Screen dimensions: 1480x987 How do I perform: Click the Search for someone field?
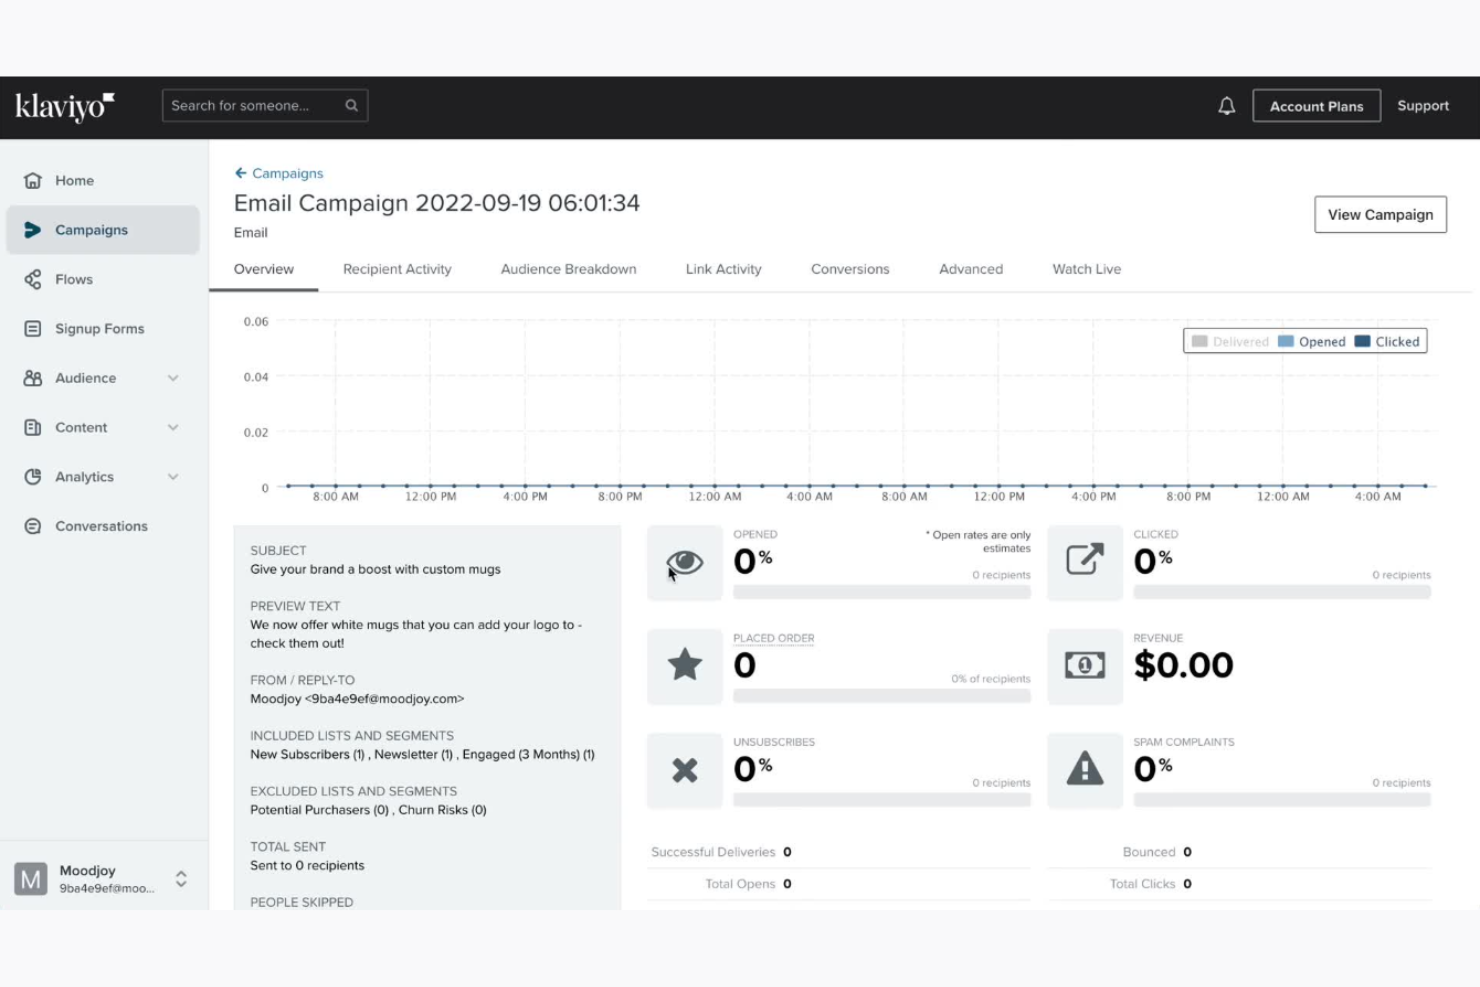coord(265,106)
